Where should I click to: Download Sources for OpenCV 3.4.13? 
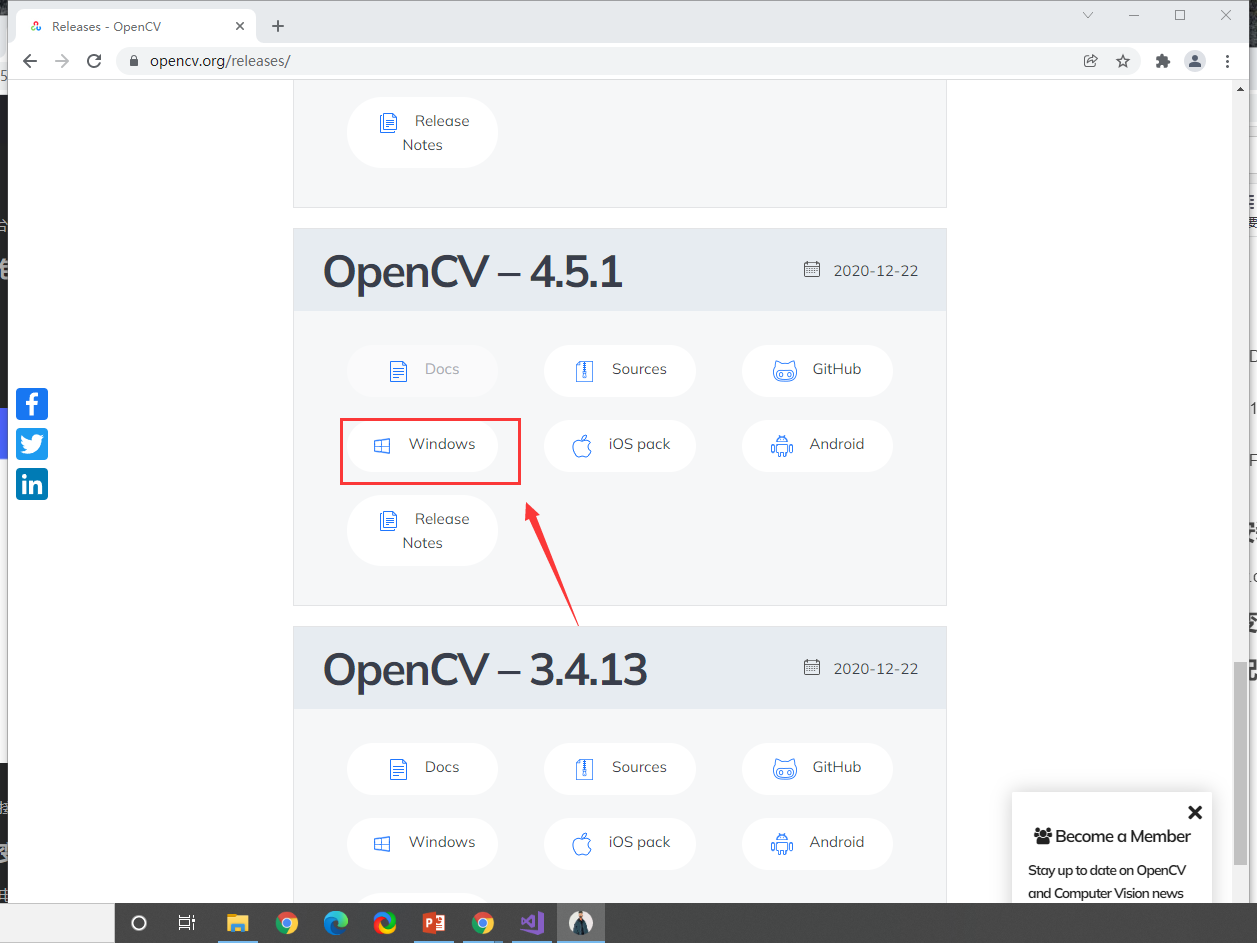click(x=619, y=768)
